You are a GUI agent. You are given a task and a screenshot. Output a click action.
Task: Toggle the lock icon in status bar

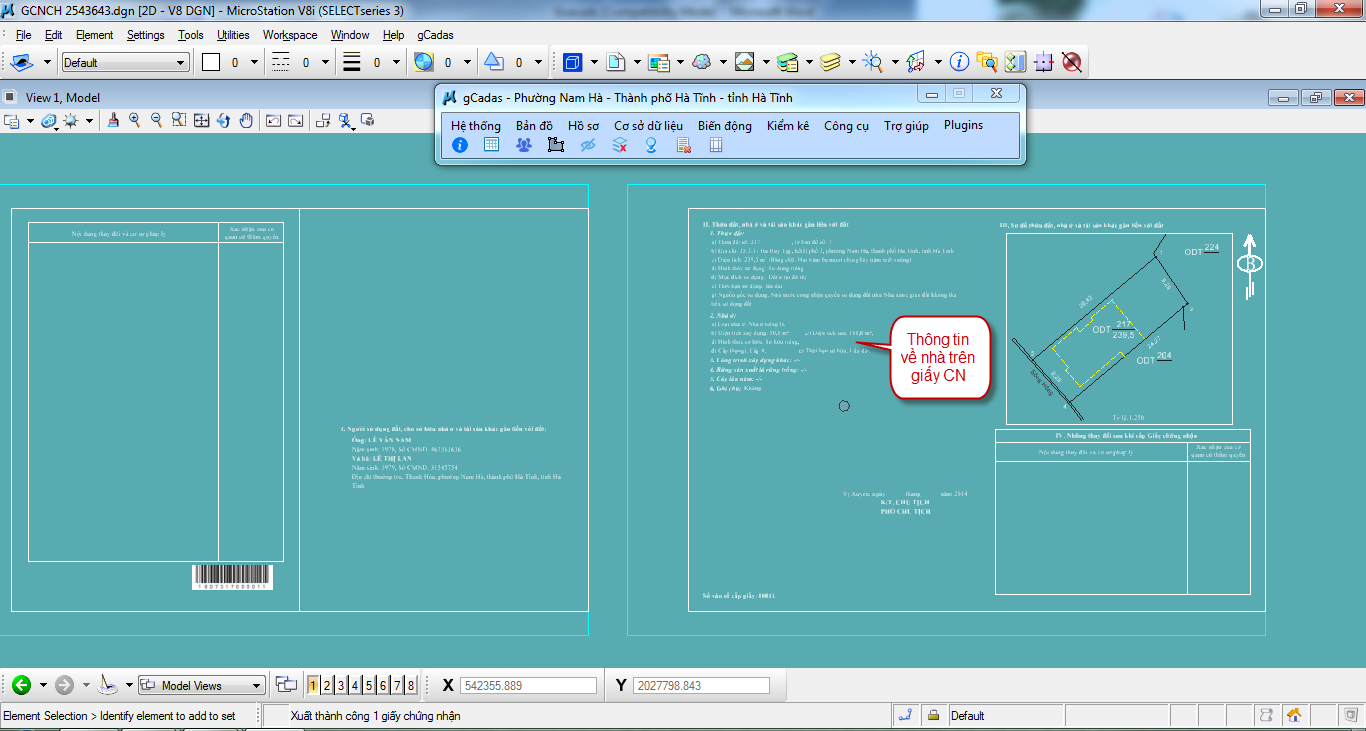tap(933, 716)
